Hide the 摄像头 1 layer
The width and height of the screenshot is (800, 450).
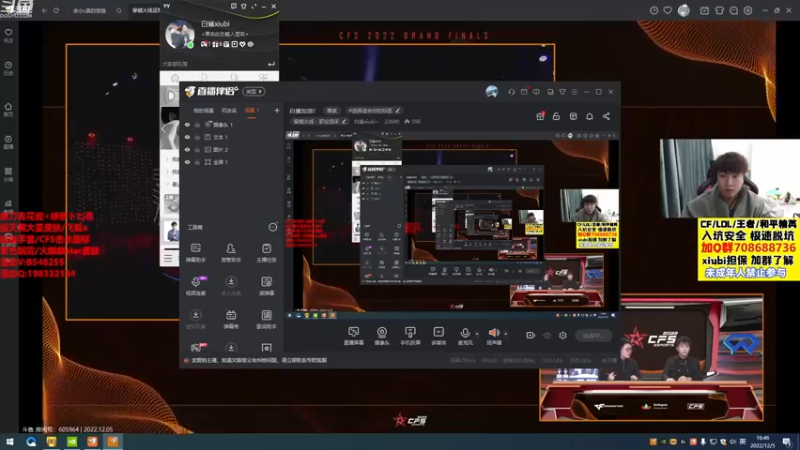point(187,124)
